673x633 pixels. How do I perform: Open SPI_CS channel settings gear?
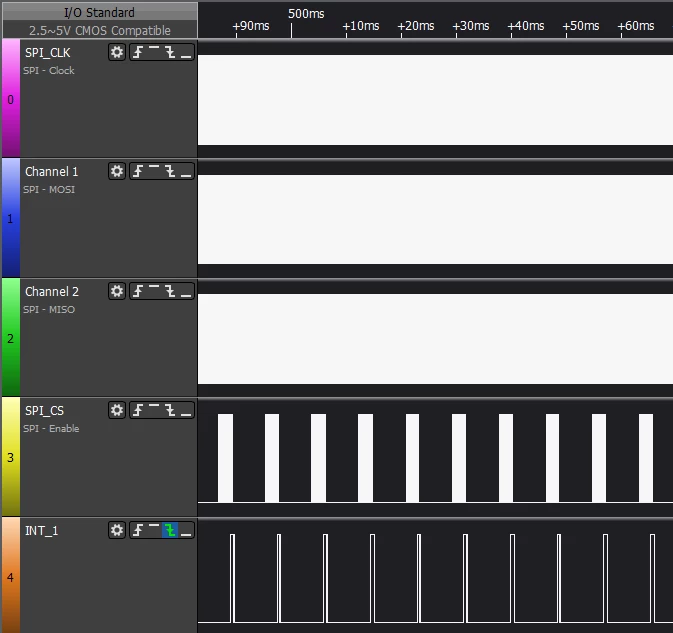pyautogui.click(x=117, y=410)
